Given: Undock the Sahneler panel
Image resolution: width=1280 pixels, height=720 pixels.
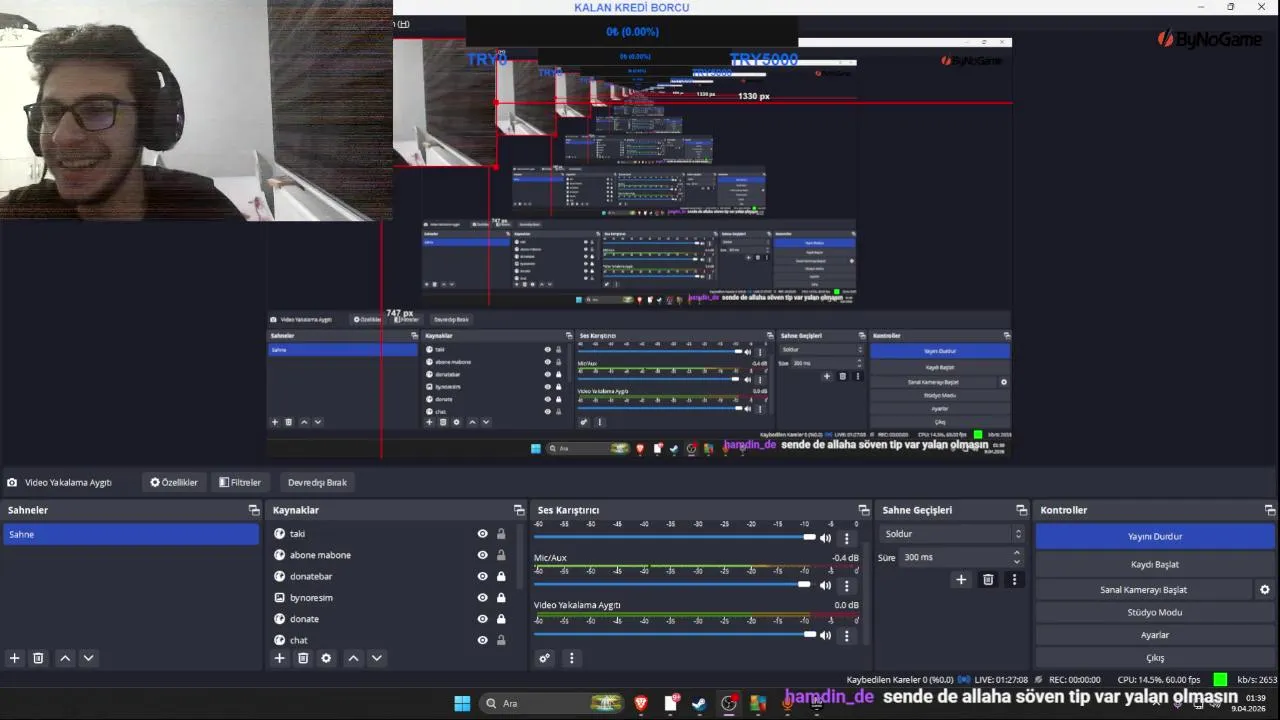Looking at the screenshot, I should (x=254, y=510).
